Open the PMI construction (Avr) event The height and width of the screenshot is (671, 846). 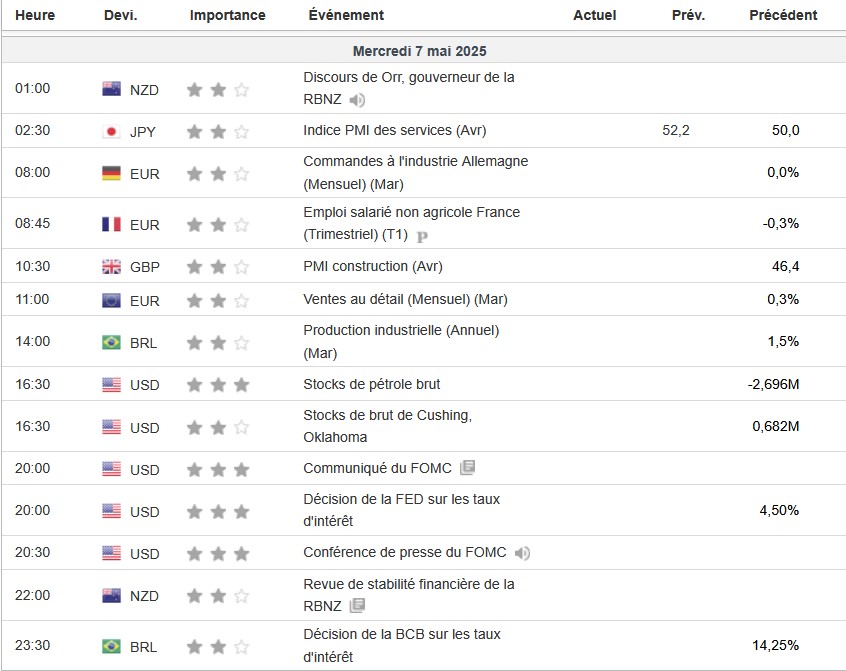pos(372,266)
